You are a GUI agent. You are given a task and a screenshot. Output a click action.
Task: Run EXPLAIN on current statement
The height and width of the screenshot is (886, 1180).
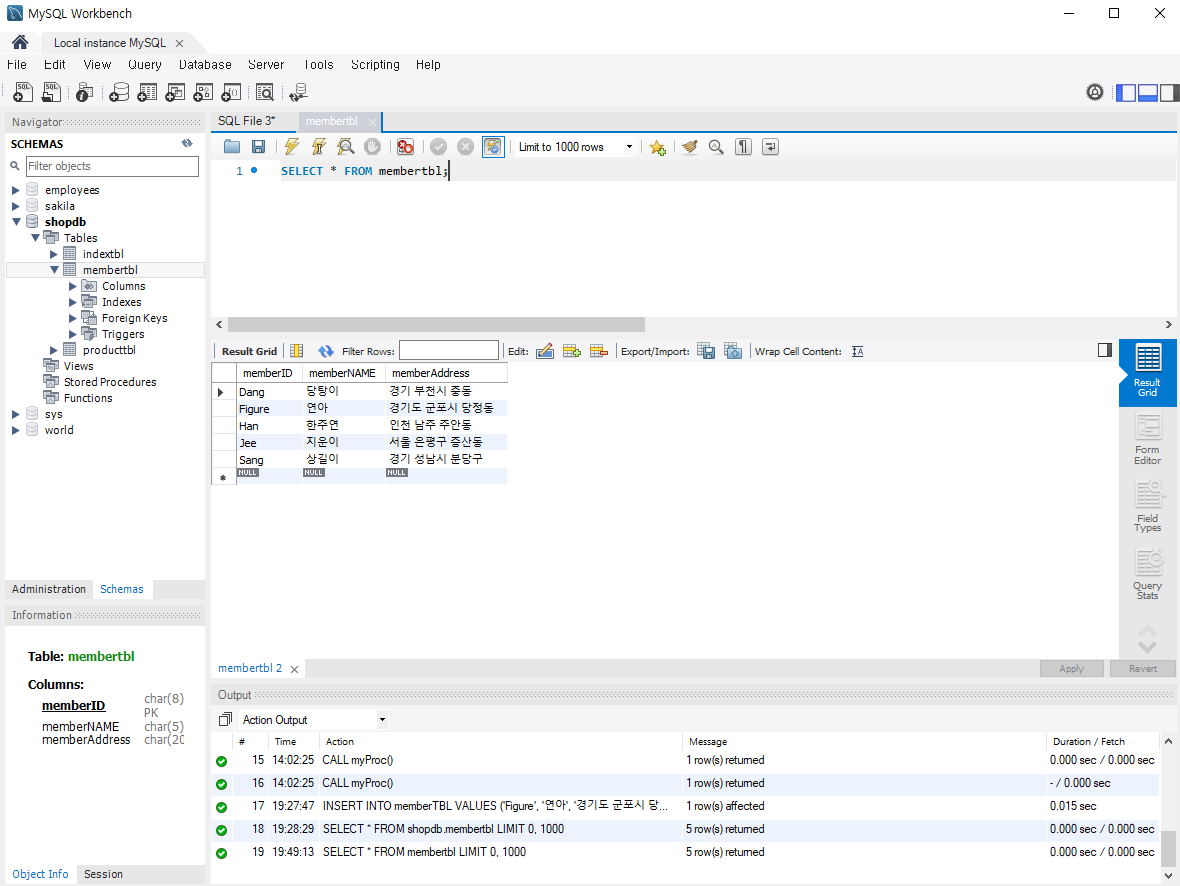click(x=345, y=147)
